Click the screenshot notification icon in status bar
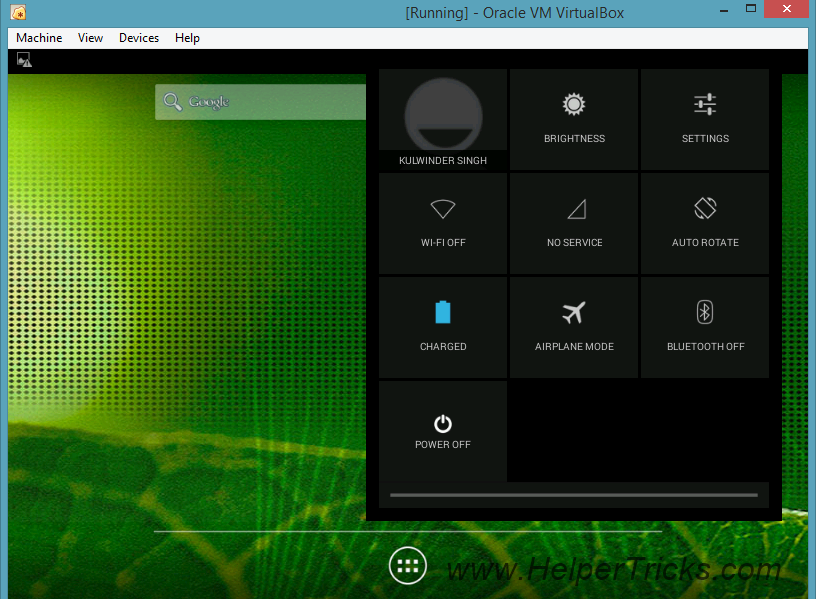816x599 pixels. coord(24,60)
